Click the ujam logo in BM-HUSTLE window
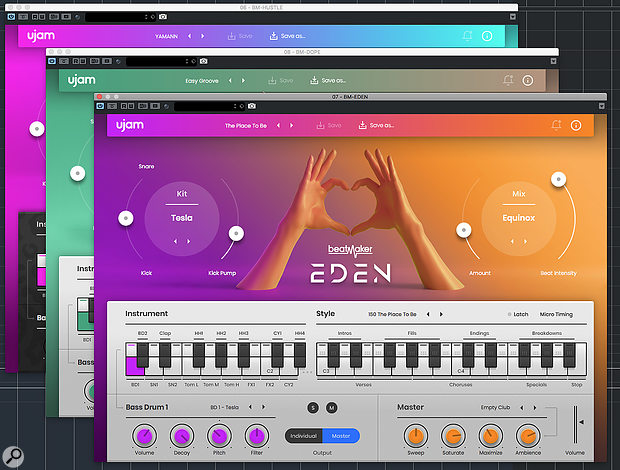Viewport: 620px width, 470px height. (x=41, y=36)
